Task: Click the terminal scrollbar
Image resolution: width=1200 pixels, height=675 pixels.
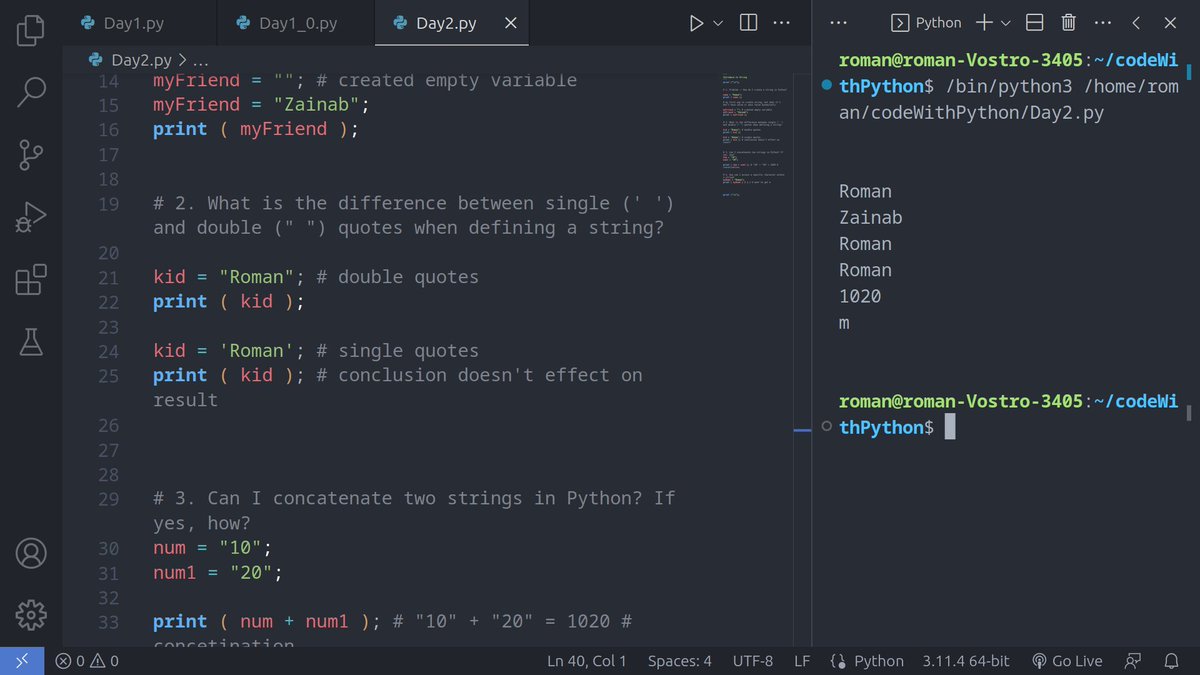Action: click(x=1189, y=72)
